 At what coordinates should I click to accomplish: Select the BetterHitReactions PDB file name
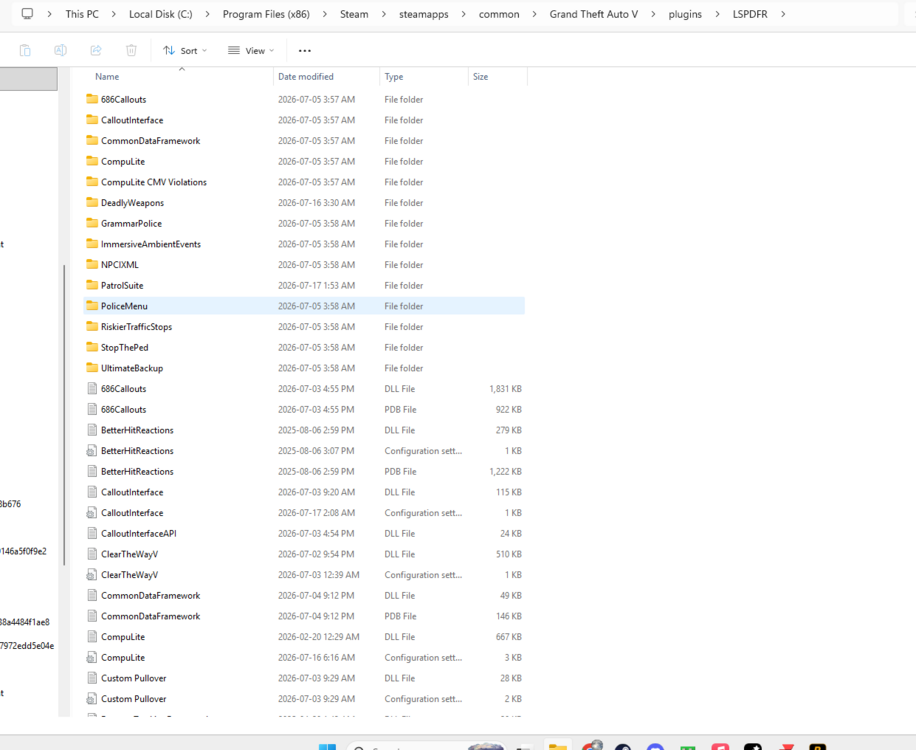(x=137, y=471)
